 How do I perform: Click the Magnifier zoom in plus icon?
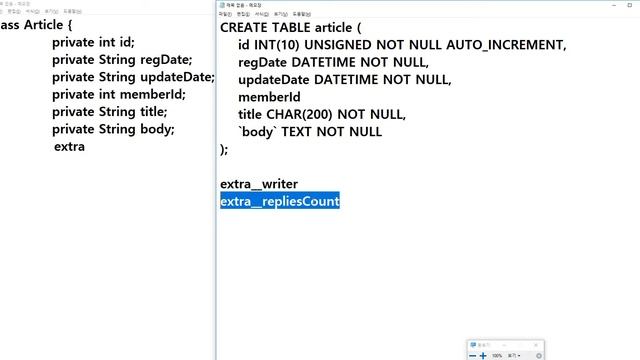483,356
